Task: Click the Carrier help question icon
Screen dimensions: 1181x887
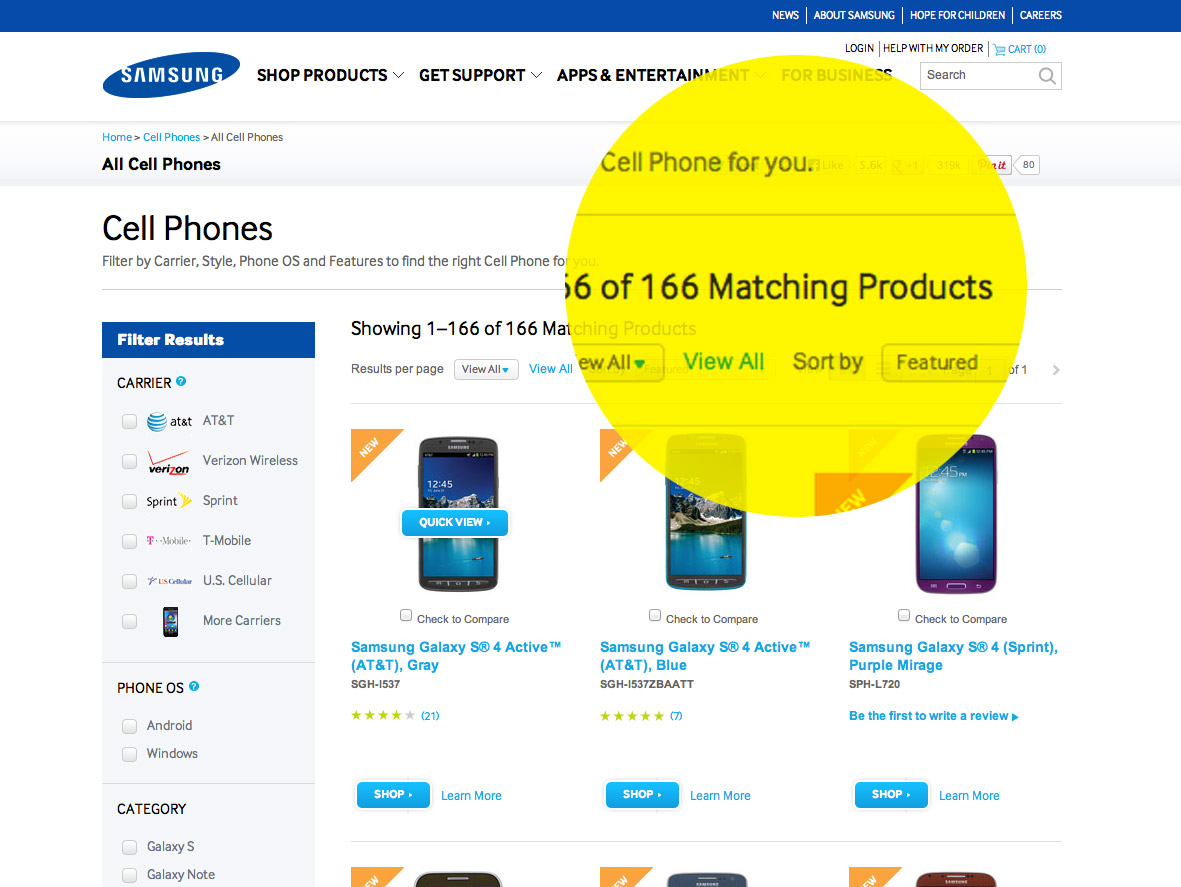Action: [x=181, y=382]
